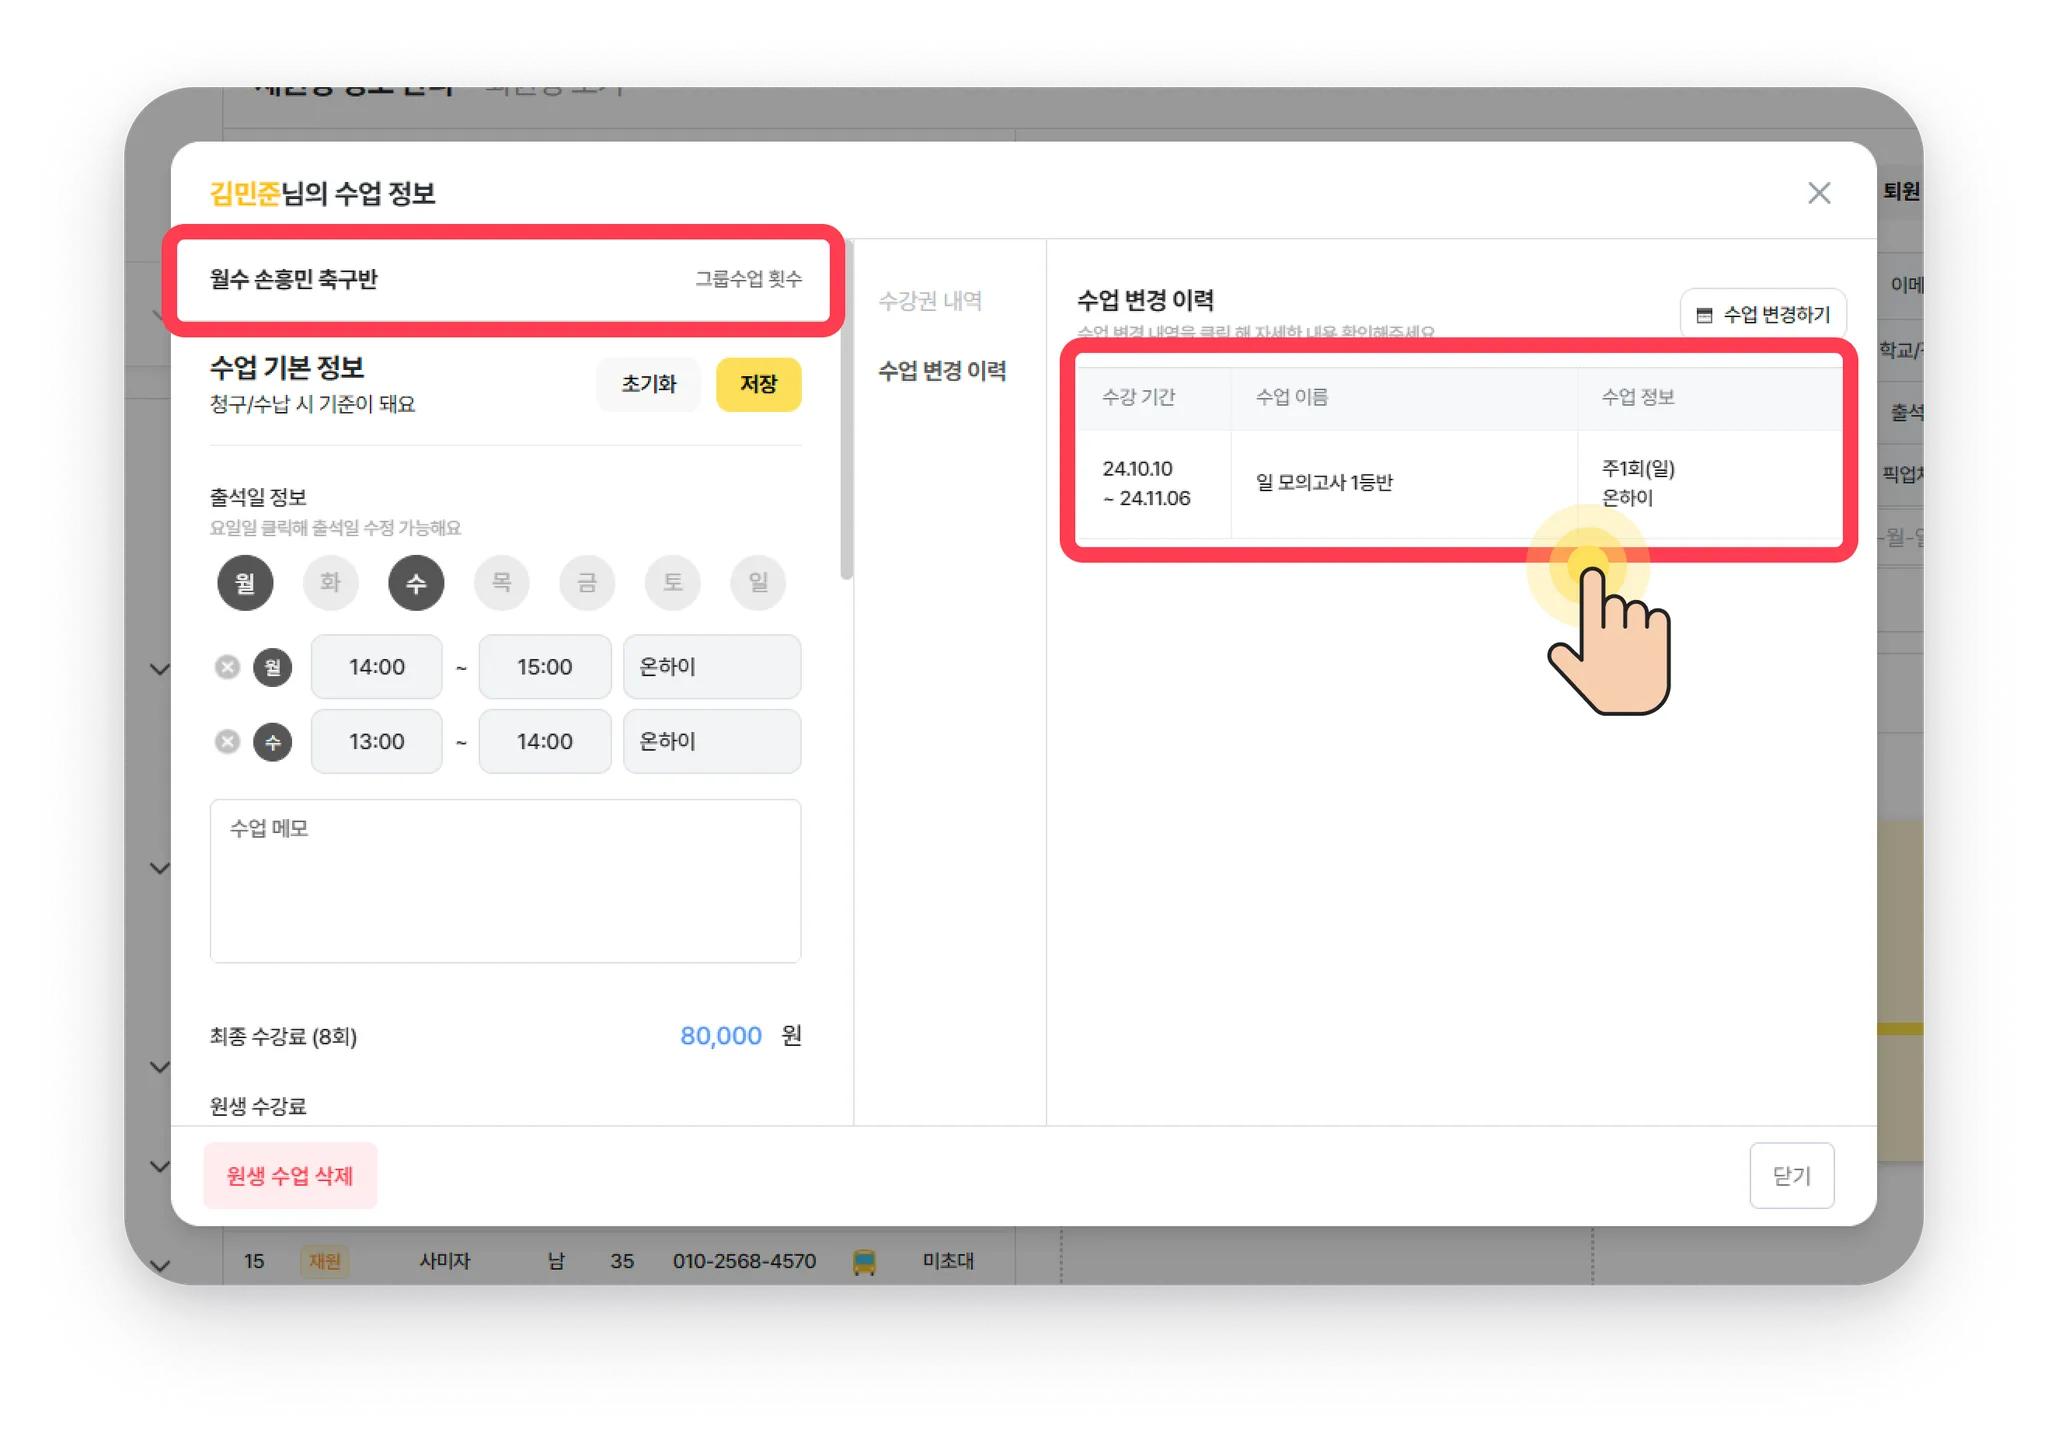
Task: Deselect the 월 attendance day circle
Action: click(x=245, y=582)
